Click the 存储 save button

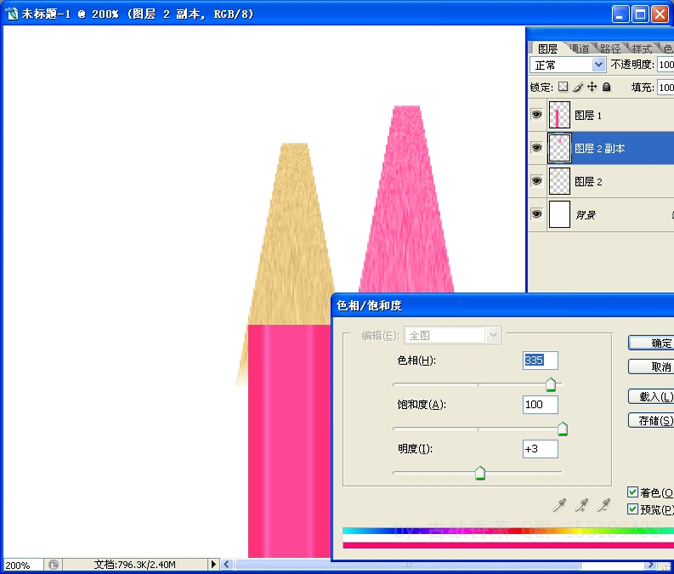652,421
